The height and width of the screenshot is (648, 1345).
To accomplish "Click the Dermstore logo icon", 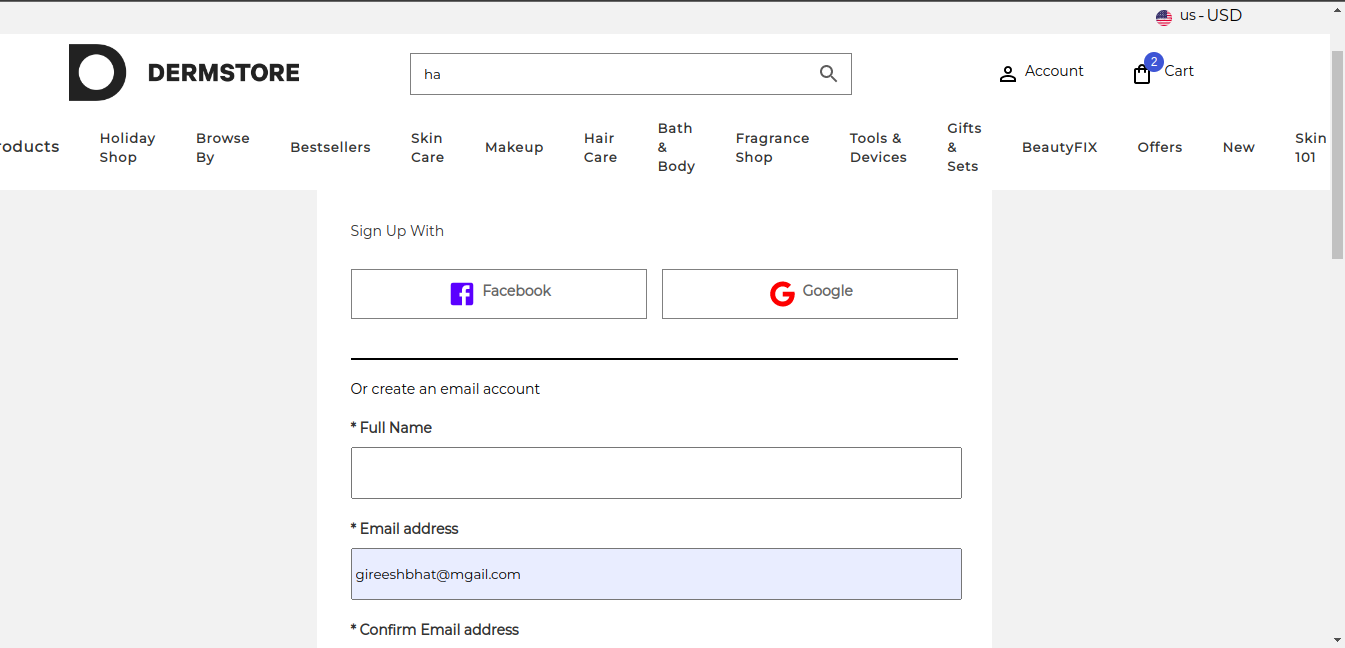I will 97,72.
